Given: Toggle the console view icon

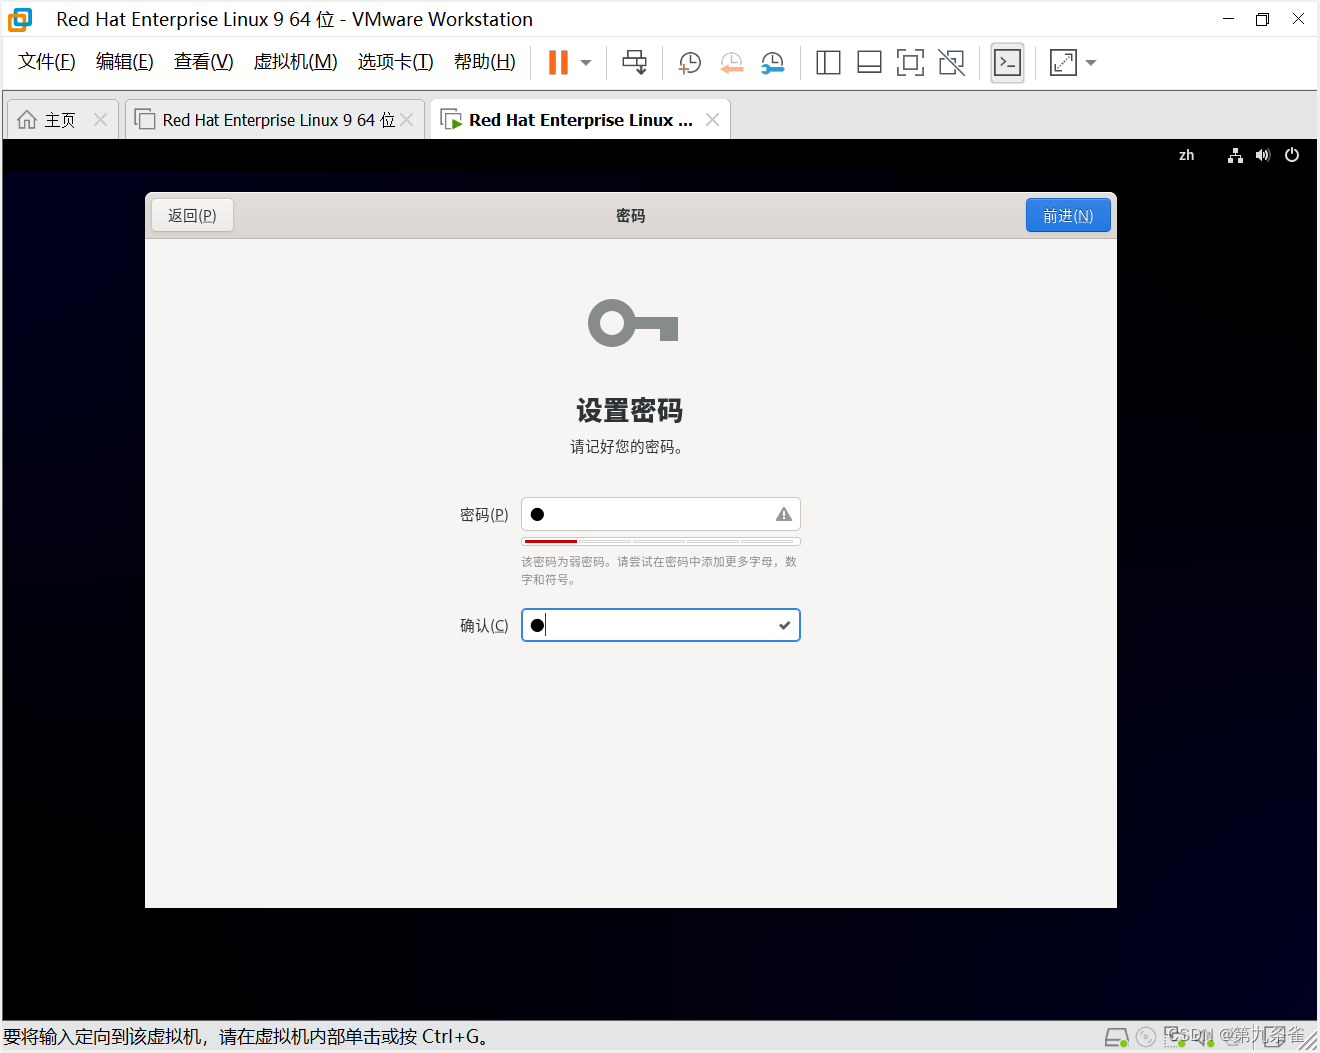Looking at the screenshot, I should (1007, 63).
